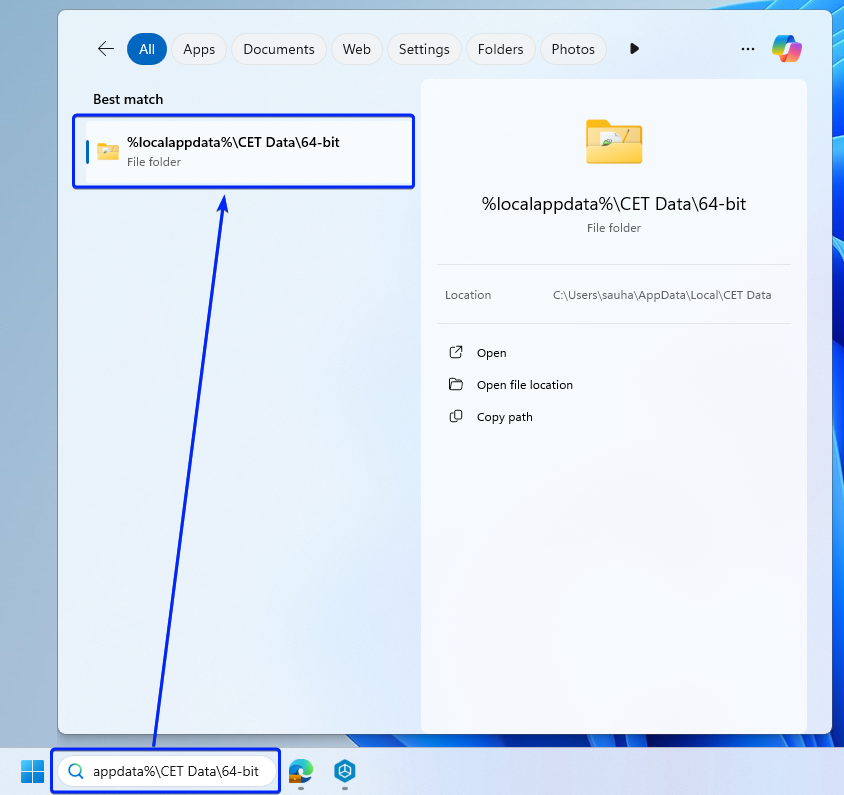
Task: Switch to the Web filter
Action: point(357,49)
